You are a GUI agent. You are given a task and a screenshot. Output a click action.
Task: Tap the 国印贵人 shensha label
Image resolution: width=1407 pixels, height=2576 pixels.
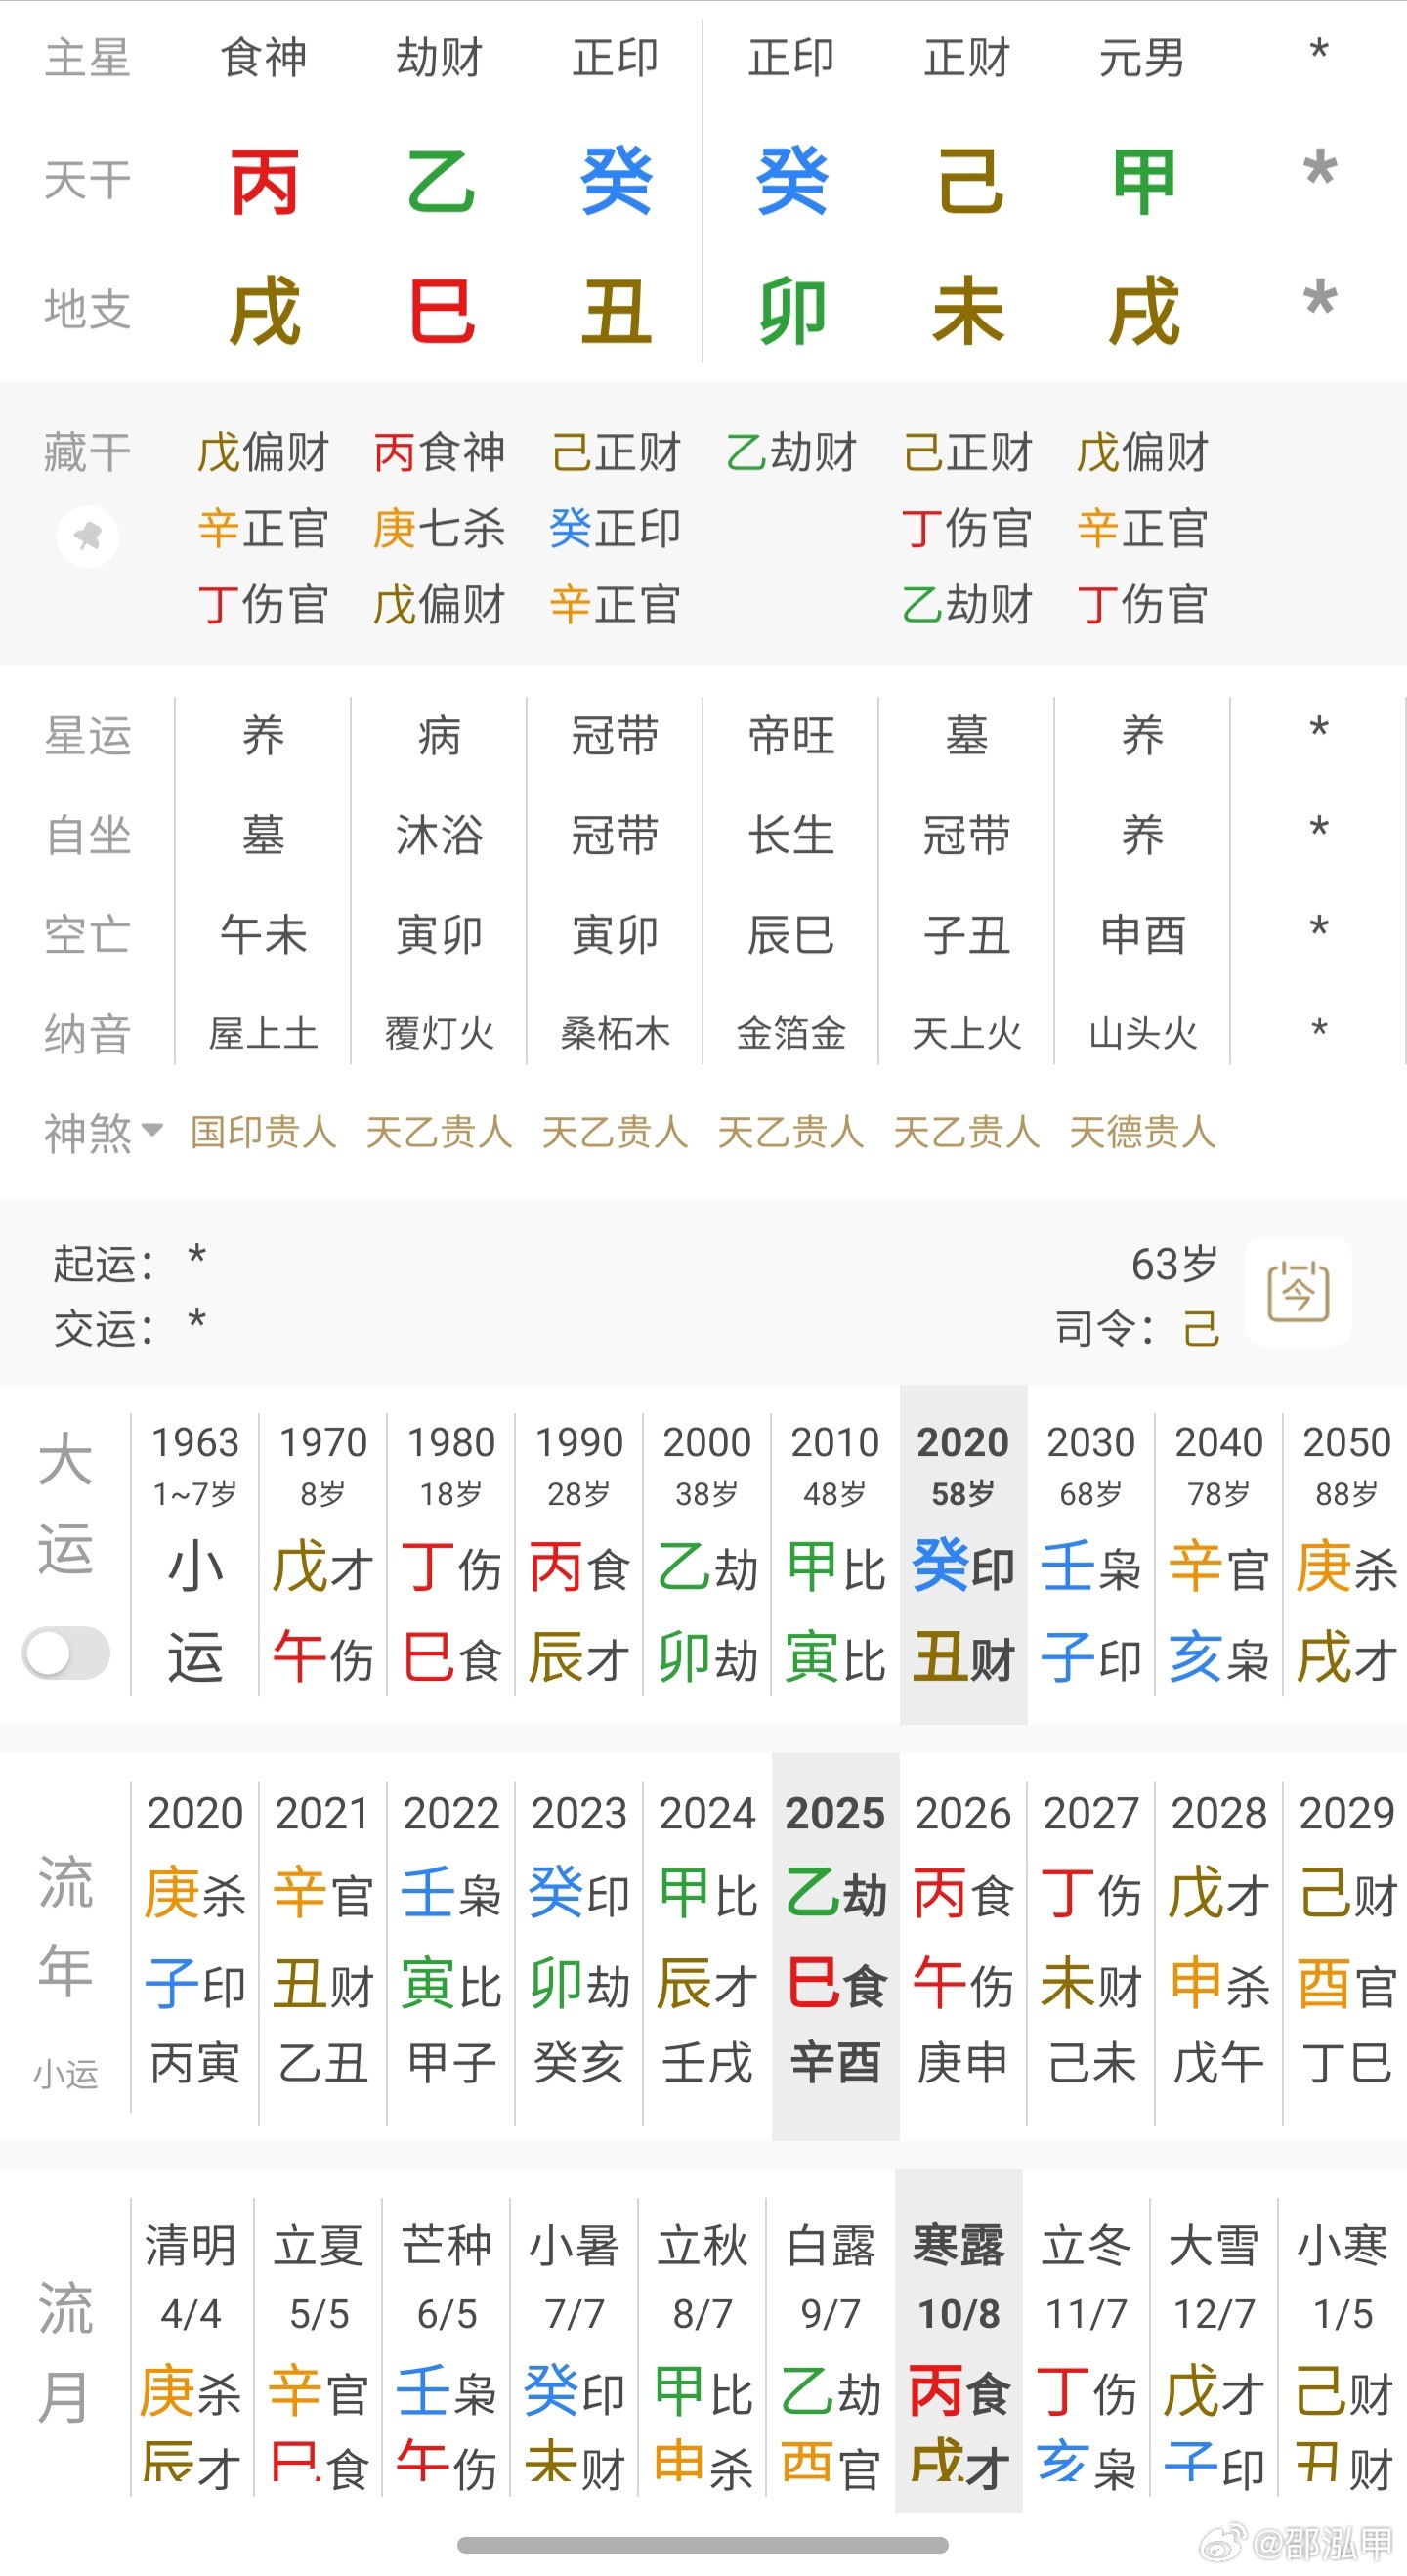(263, 1132)
